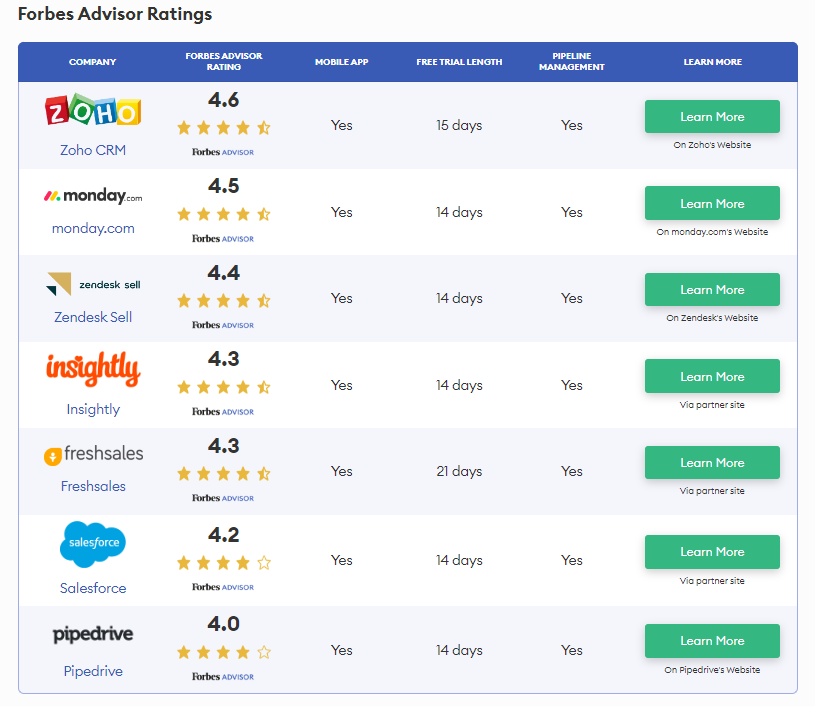
Task: Click the Salesforce cloud logo
Action: (93, 543)
